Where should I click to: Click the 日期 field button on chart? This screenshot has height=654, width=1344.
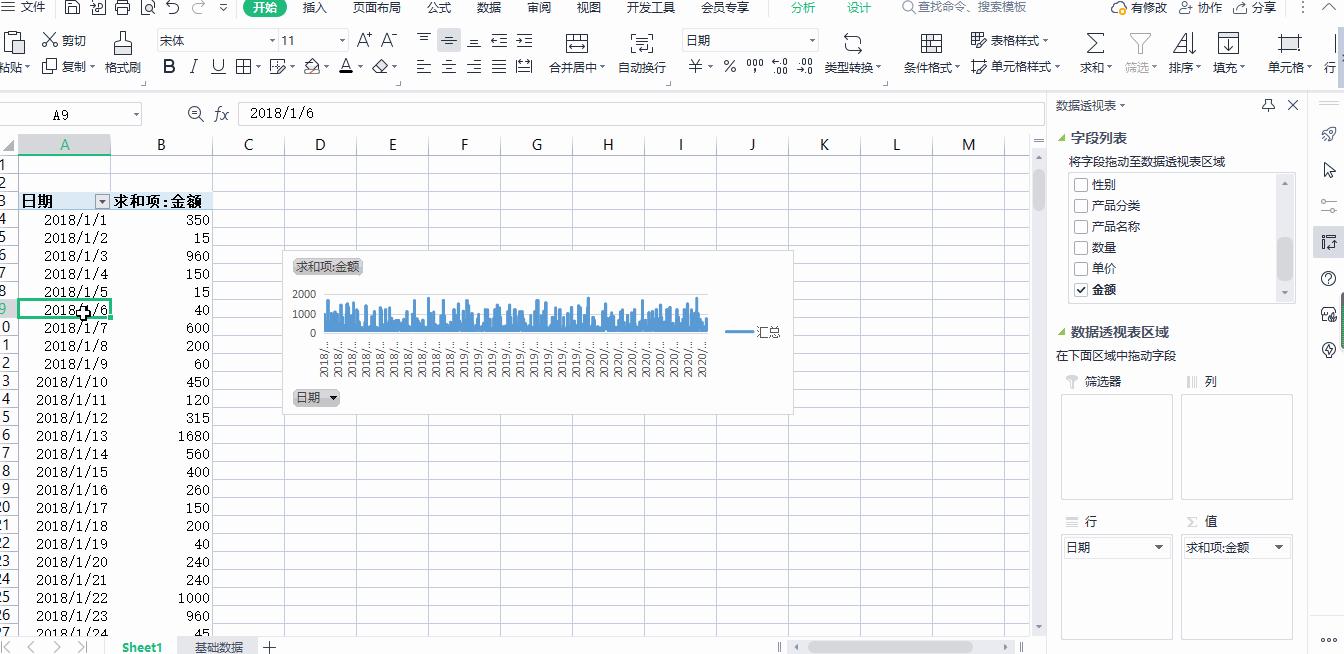(x=317, y=398)
